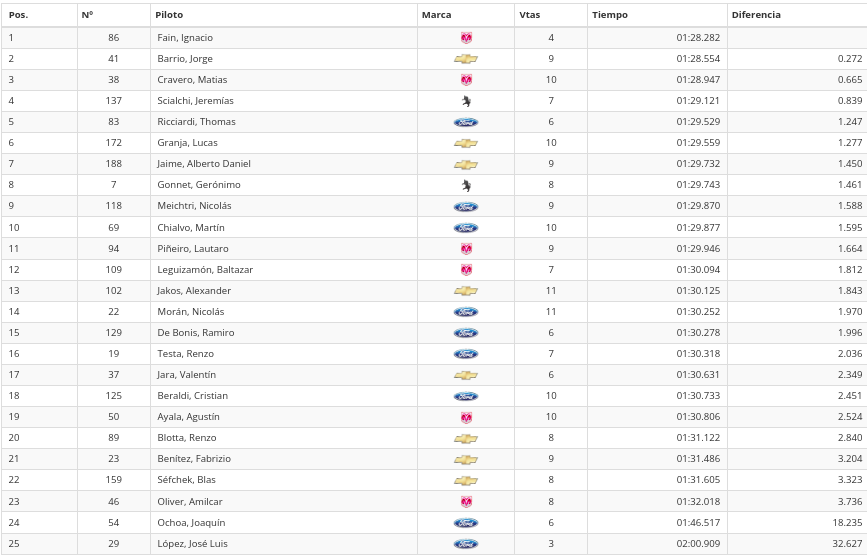The image size is (867, 557).
Task: Click the Dodge logo in Ayala, Agustín's row
Action: (466, 417)
